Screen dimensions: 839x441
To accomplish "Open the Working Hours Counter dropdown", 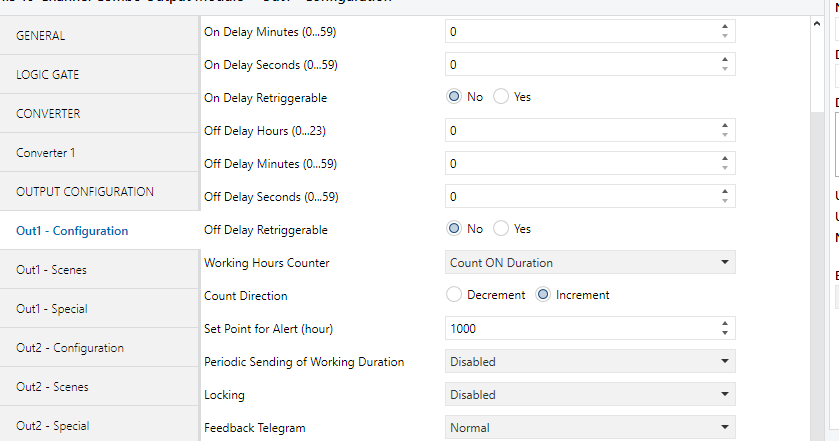I will click(590, 262).
